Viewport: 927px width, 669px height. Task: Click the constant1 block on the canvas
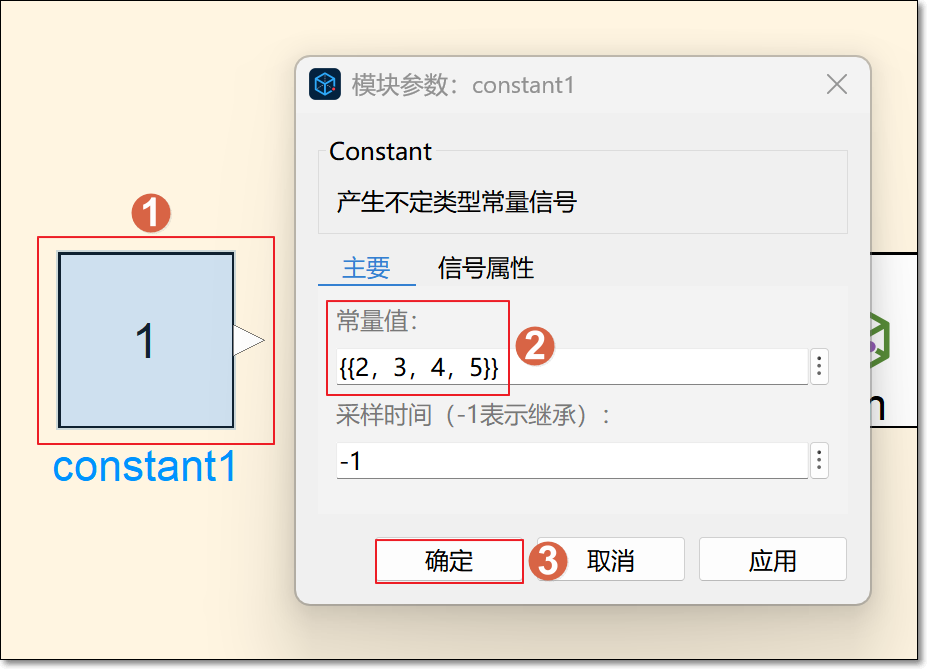146,340
